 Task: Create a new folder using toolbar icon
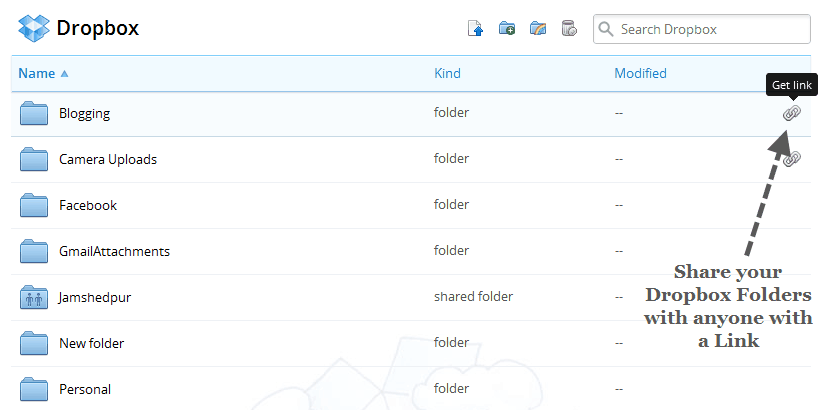507,29
